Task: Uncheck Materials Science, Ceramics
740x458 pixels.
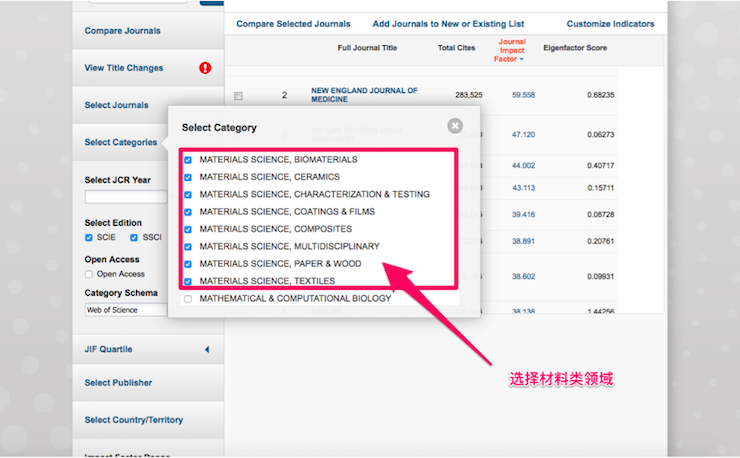Action: click(x=188, y=178)
